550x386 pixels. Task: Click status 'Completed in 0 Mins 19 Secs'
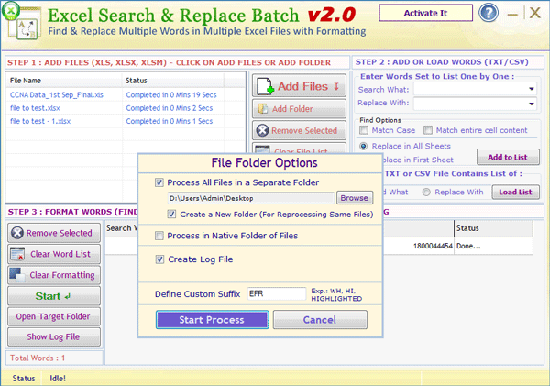tap(171, 95)
